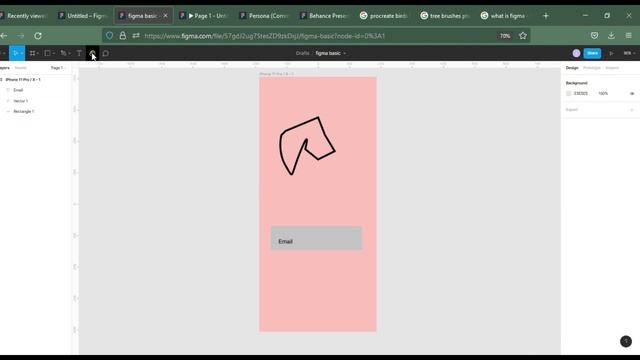Click the Share button
Viewport: 640px width, 360px height.
(x=592, y=53)
